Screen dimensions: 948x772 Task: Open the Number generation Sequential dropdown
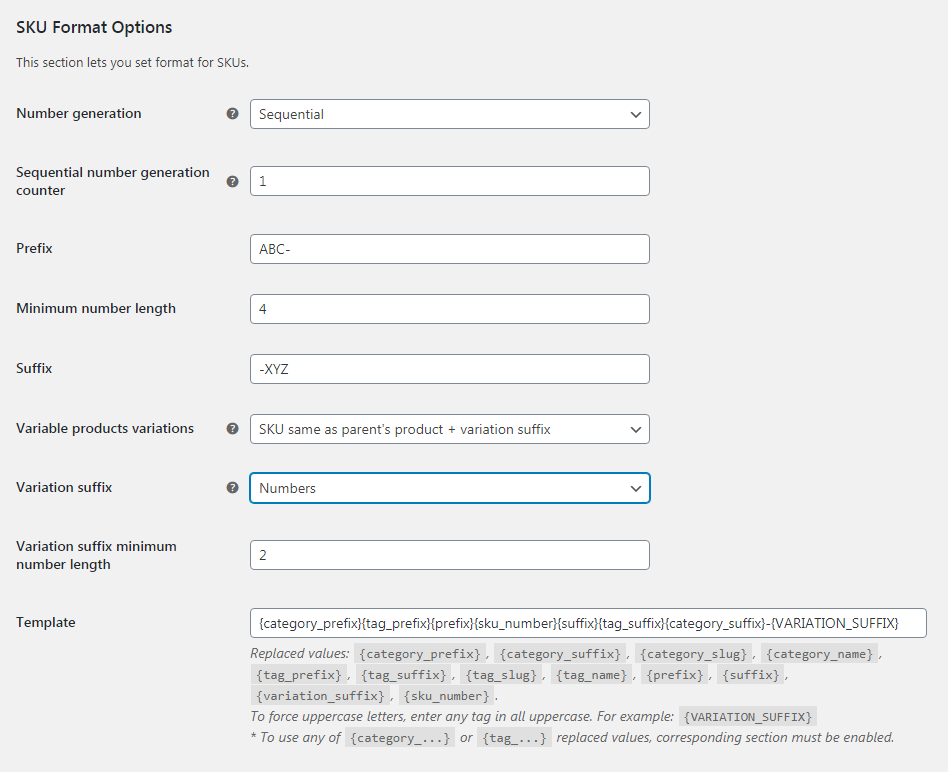point(450,114)
